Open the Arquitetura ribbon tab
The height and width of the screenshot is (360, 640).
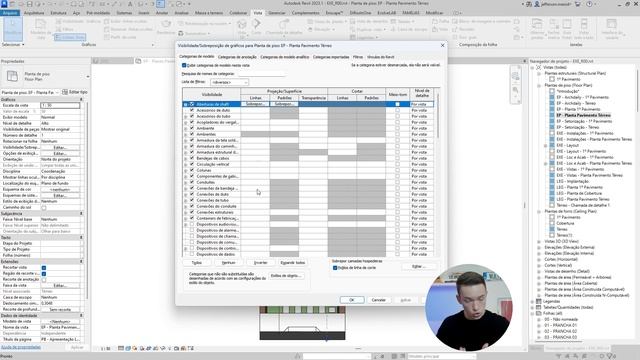[x=34, y=13]
